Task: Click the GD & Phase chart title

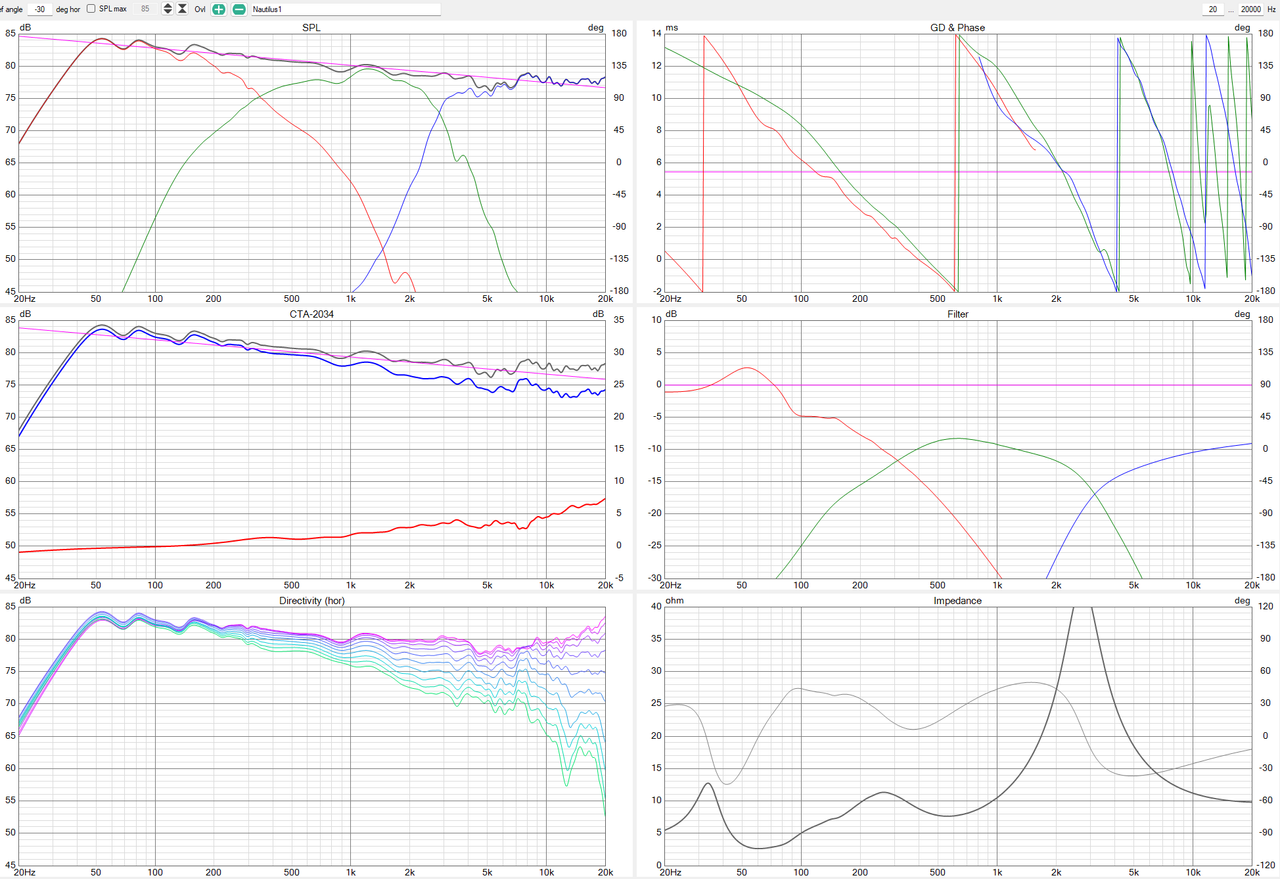Action: (957, 27)
